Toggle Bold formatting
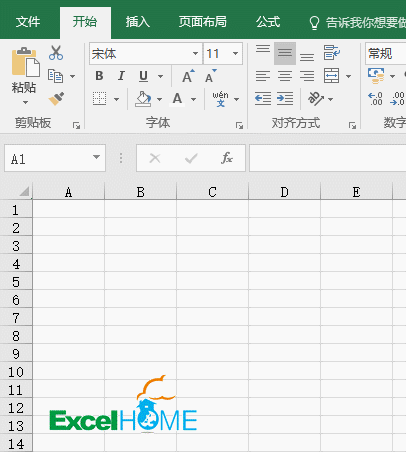This screenshot has height=452, width=406. [99, 76]
